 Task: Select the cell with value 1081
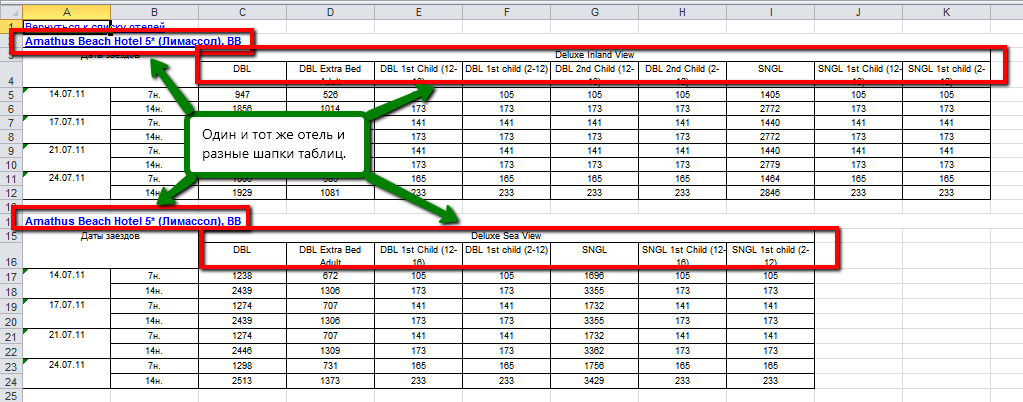[x=330, y=193]
